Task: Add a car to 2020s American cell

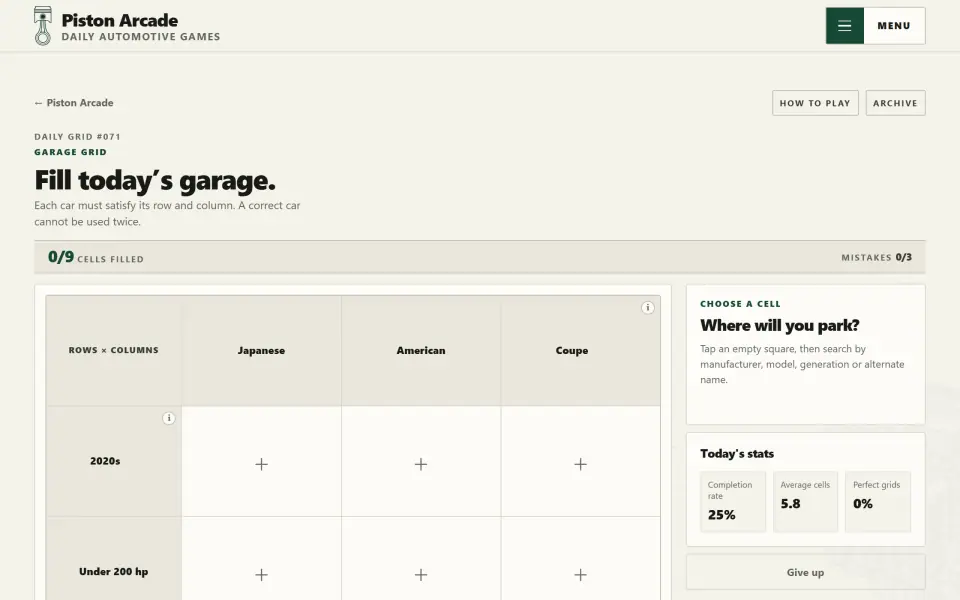Action: (x=421, y=463)
